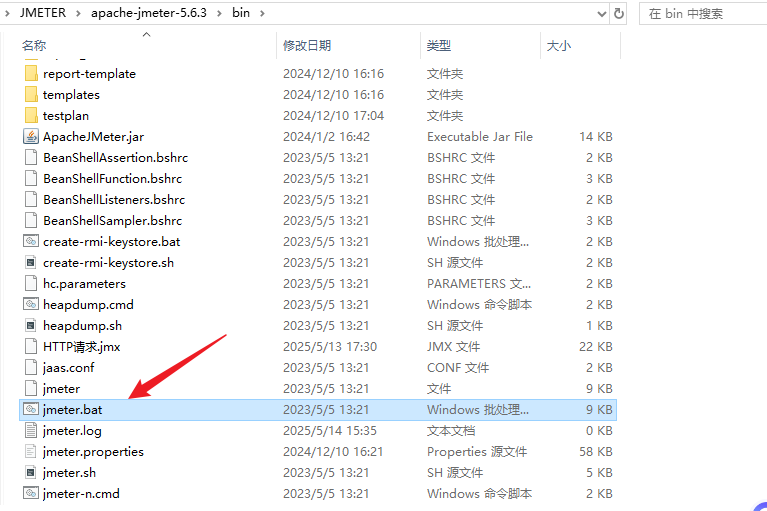Click the report-template folder icon
The width and height of the screenshot is (767, 511).
[x=31, y=74]
